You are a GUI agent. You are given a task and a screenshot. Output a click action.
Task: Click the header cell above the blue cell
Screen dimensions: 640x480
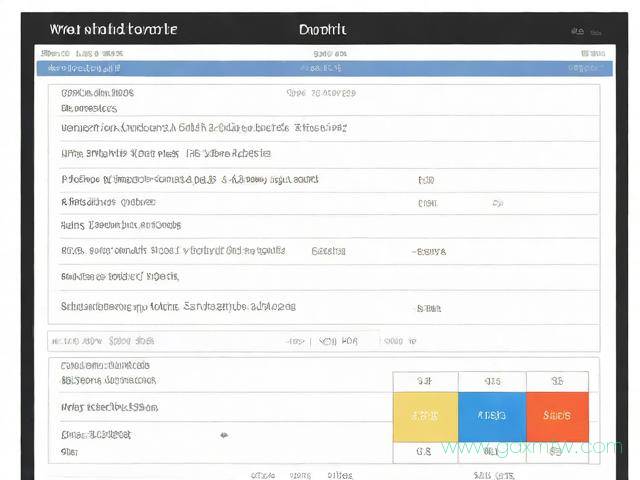pos(491,381)
